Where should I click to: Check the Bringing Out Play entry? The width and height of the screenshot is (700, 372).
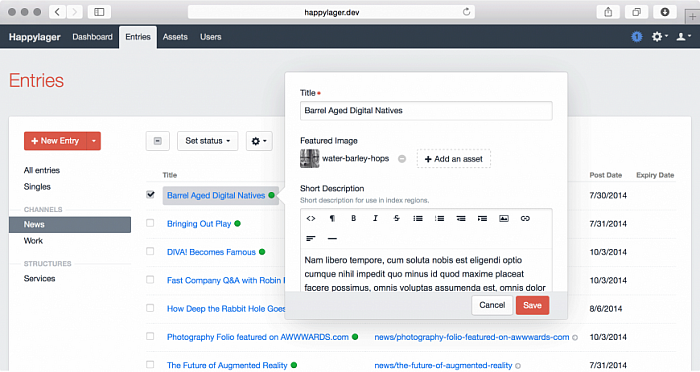pos(150,223)
